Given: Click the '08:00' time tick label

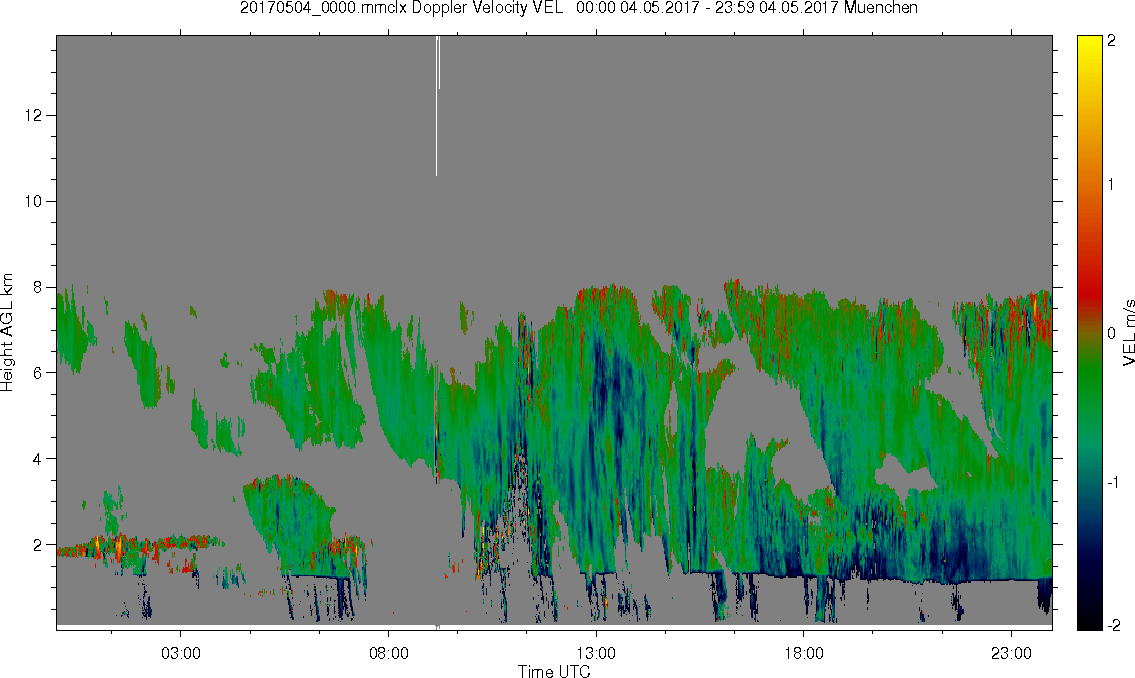Looking at the screenshot, I should tap(388, 653).
